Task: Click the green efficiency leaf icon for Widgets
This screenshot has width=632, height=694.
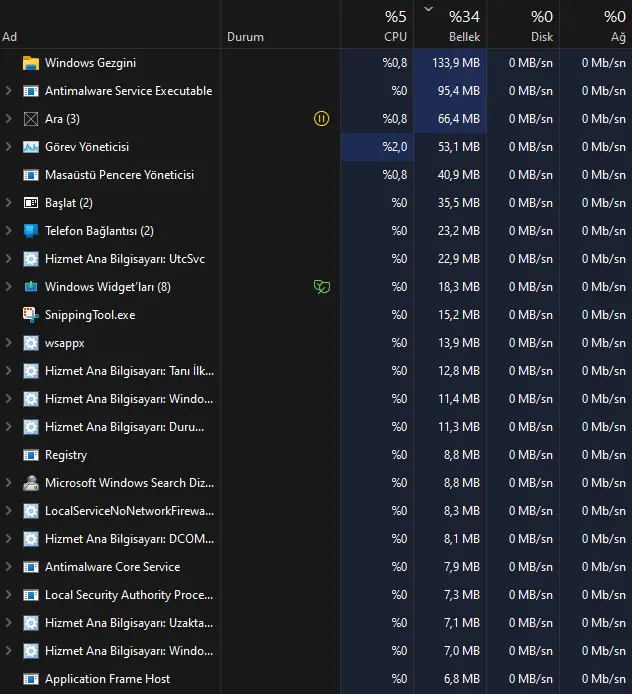Action: click(322, 287)
